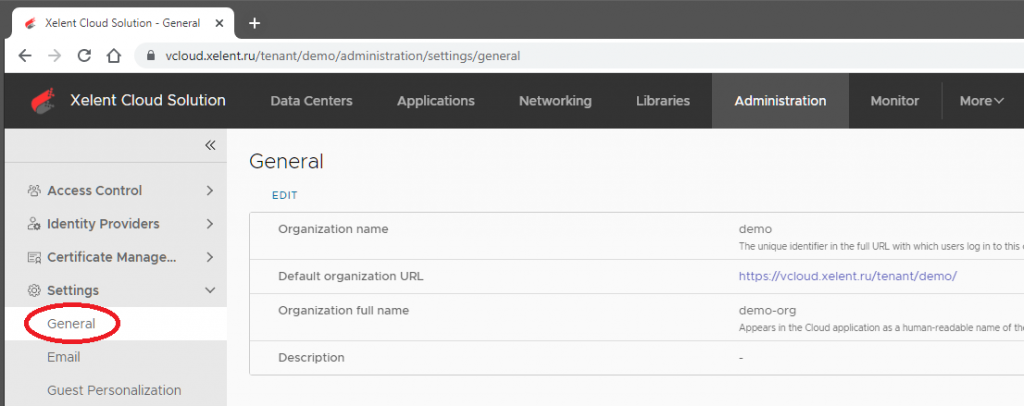The image size is (1024, 406).
Task: Click the Description row label
Action: [x=311, y=358]
